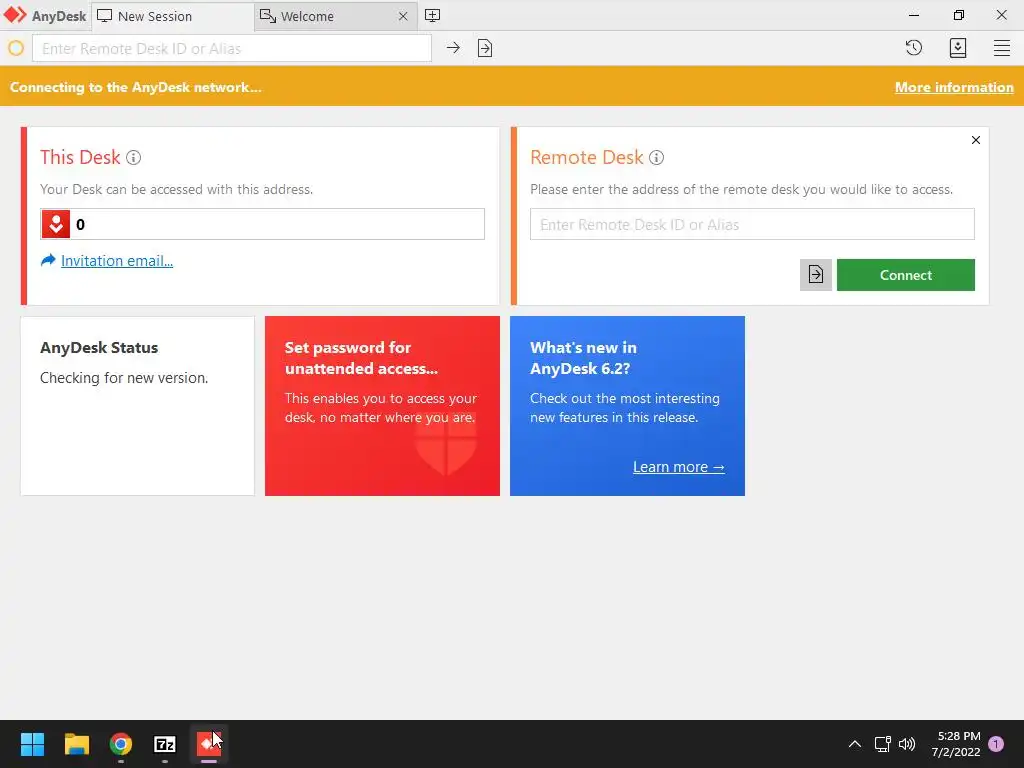Click the browse files button beside Connect
The height and width of the screenshot is (768, 1024).
(816, 275)
